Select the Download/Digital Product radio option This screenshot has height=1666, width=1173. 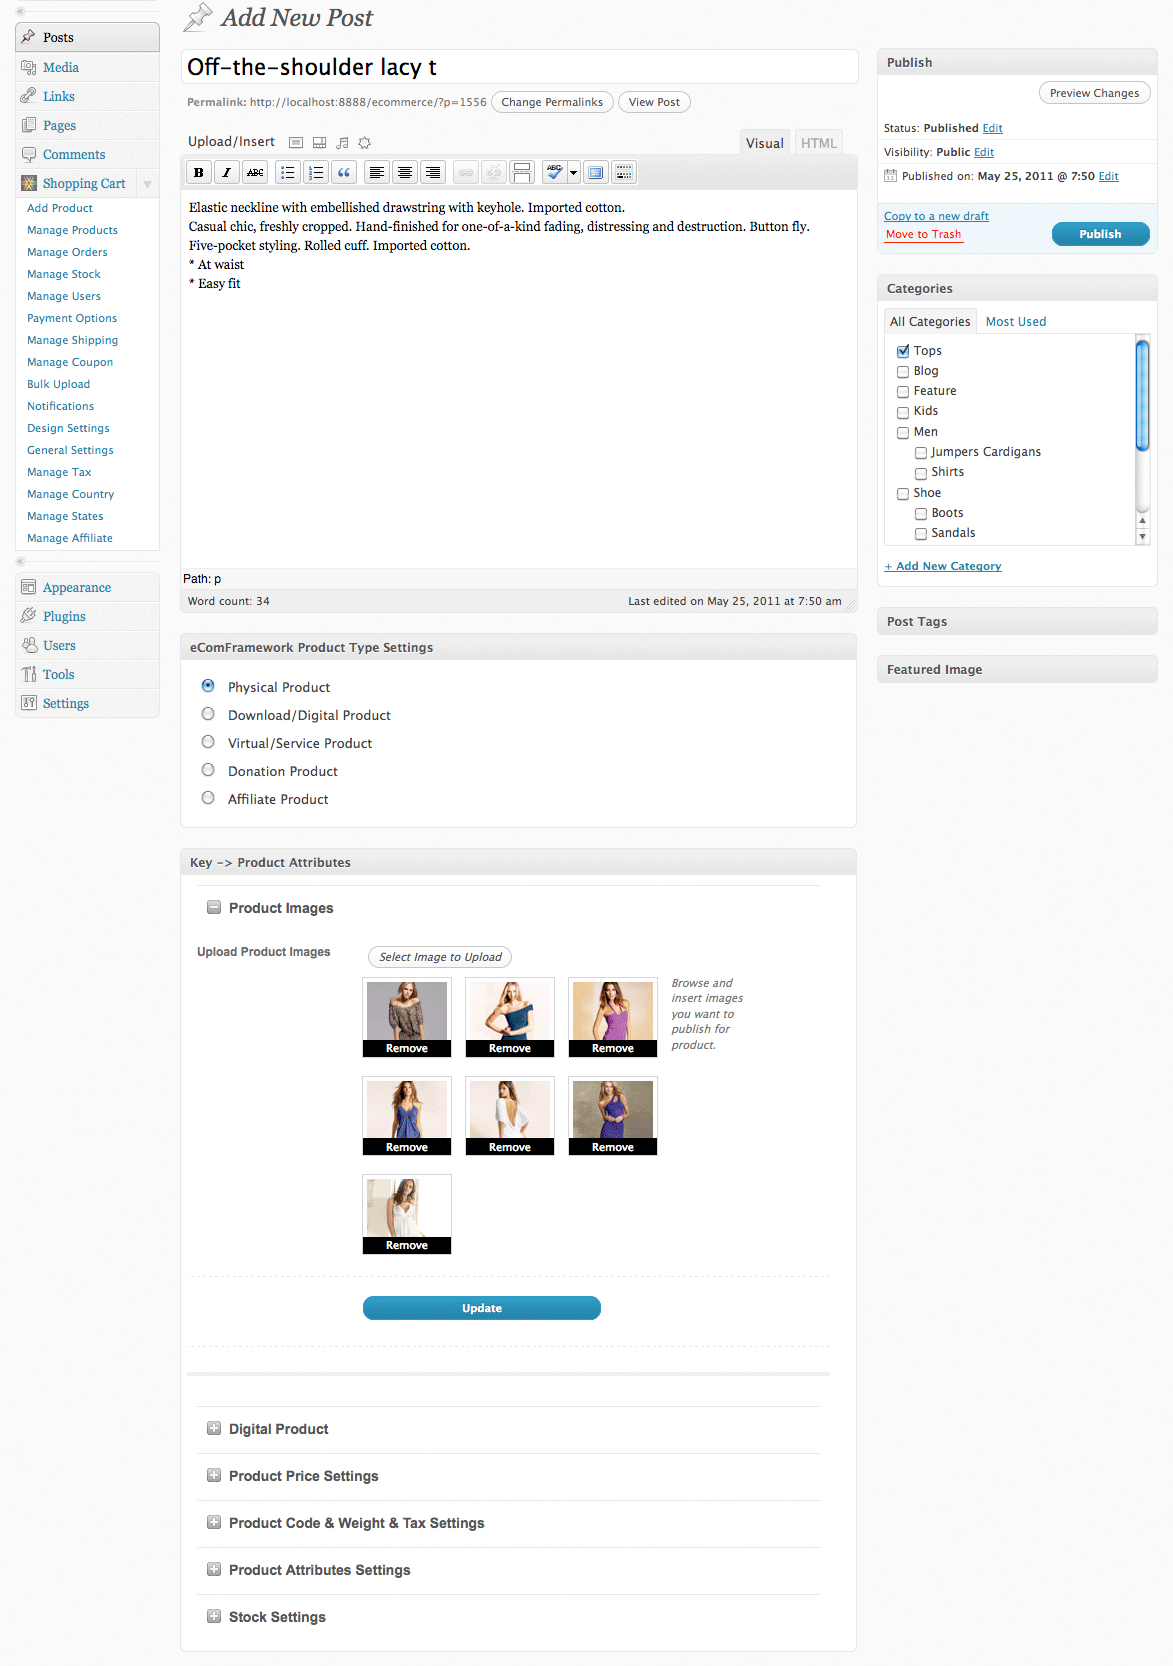pos(208,714)
